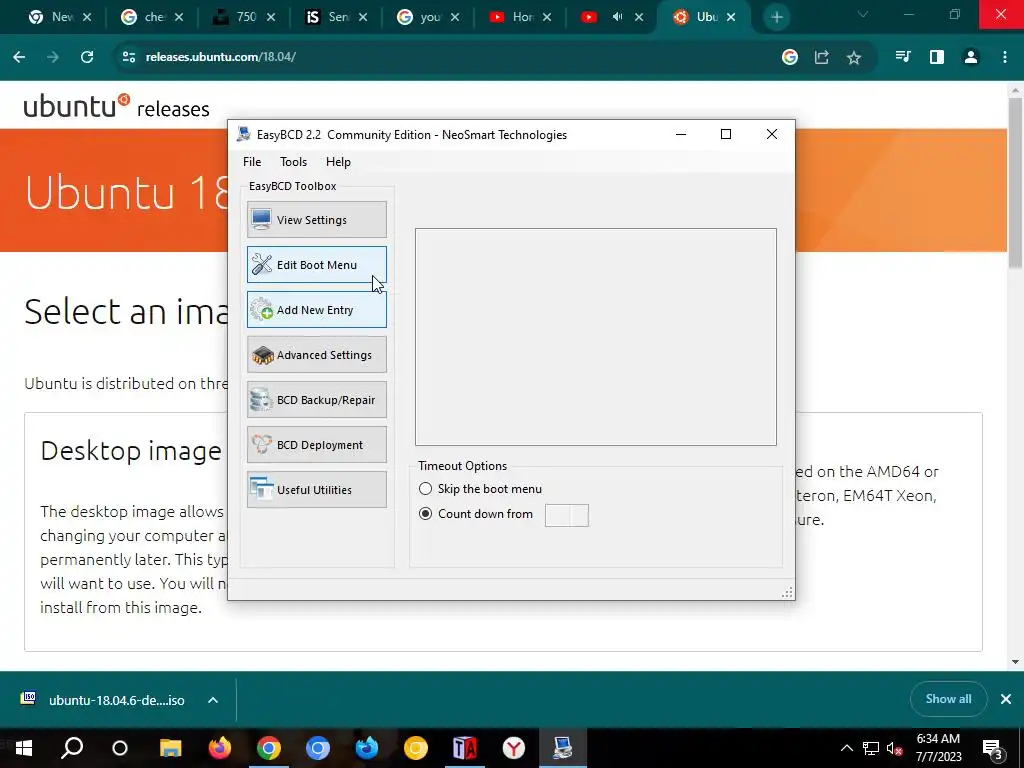The width and height of the screenshot is (1024, 768).
Task: Bookmark this page with the star
Action: pyautogui.click(x=854, y=57)
